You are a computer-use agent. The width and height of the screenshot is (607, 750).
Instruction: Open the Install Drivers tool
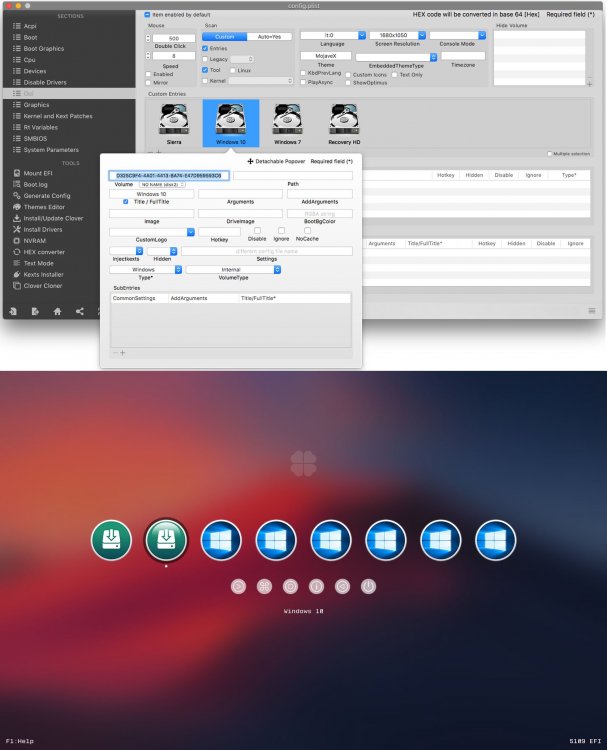(x=43, y=229)
